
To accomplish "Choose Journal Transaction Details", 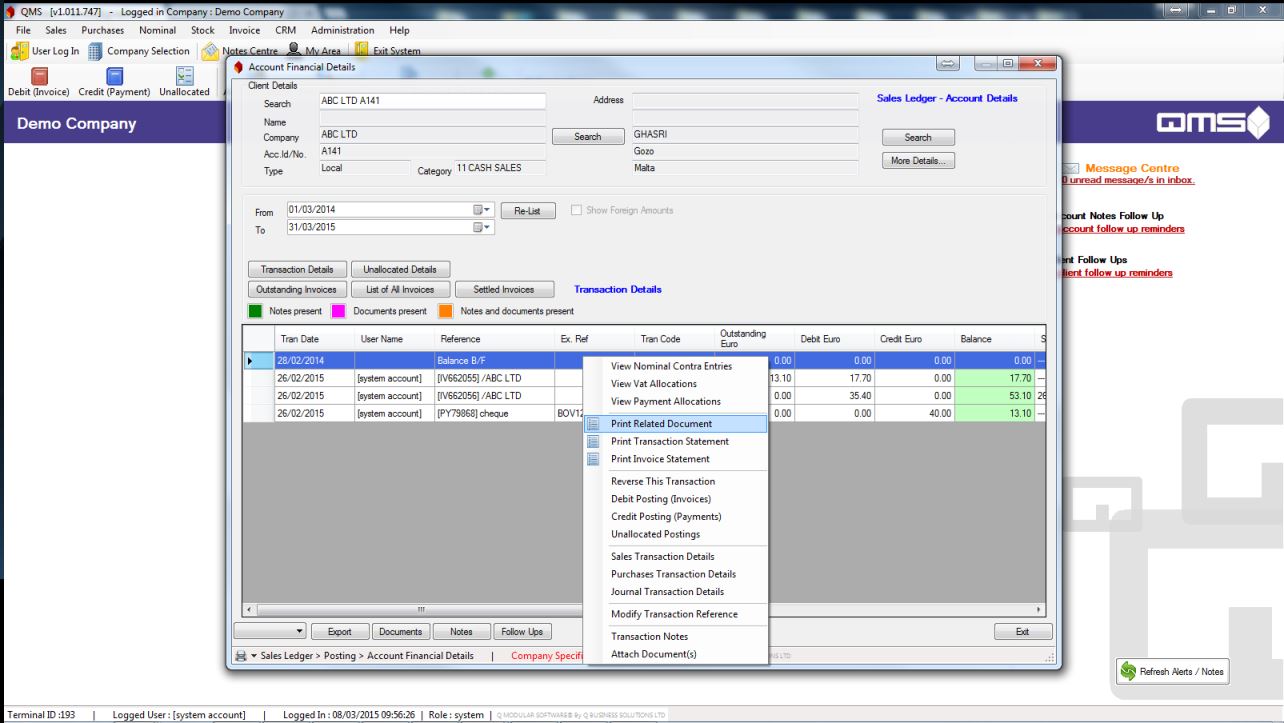I will click(676, 592).
